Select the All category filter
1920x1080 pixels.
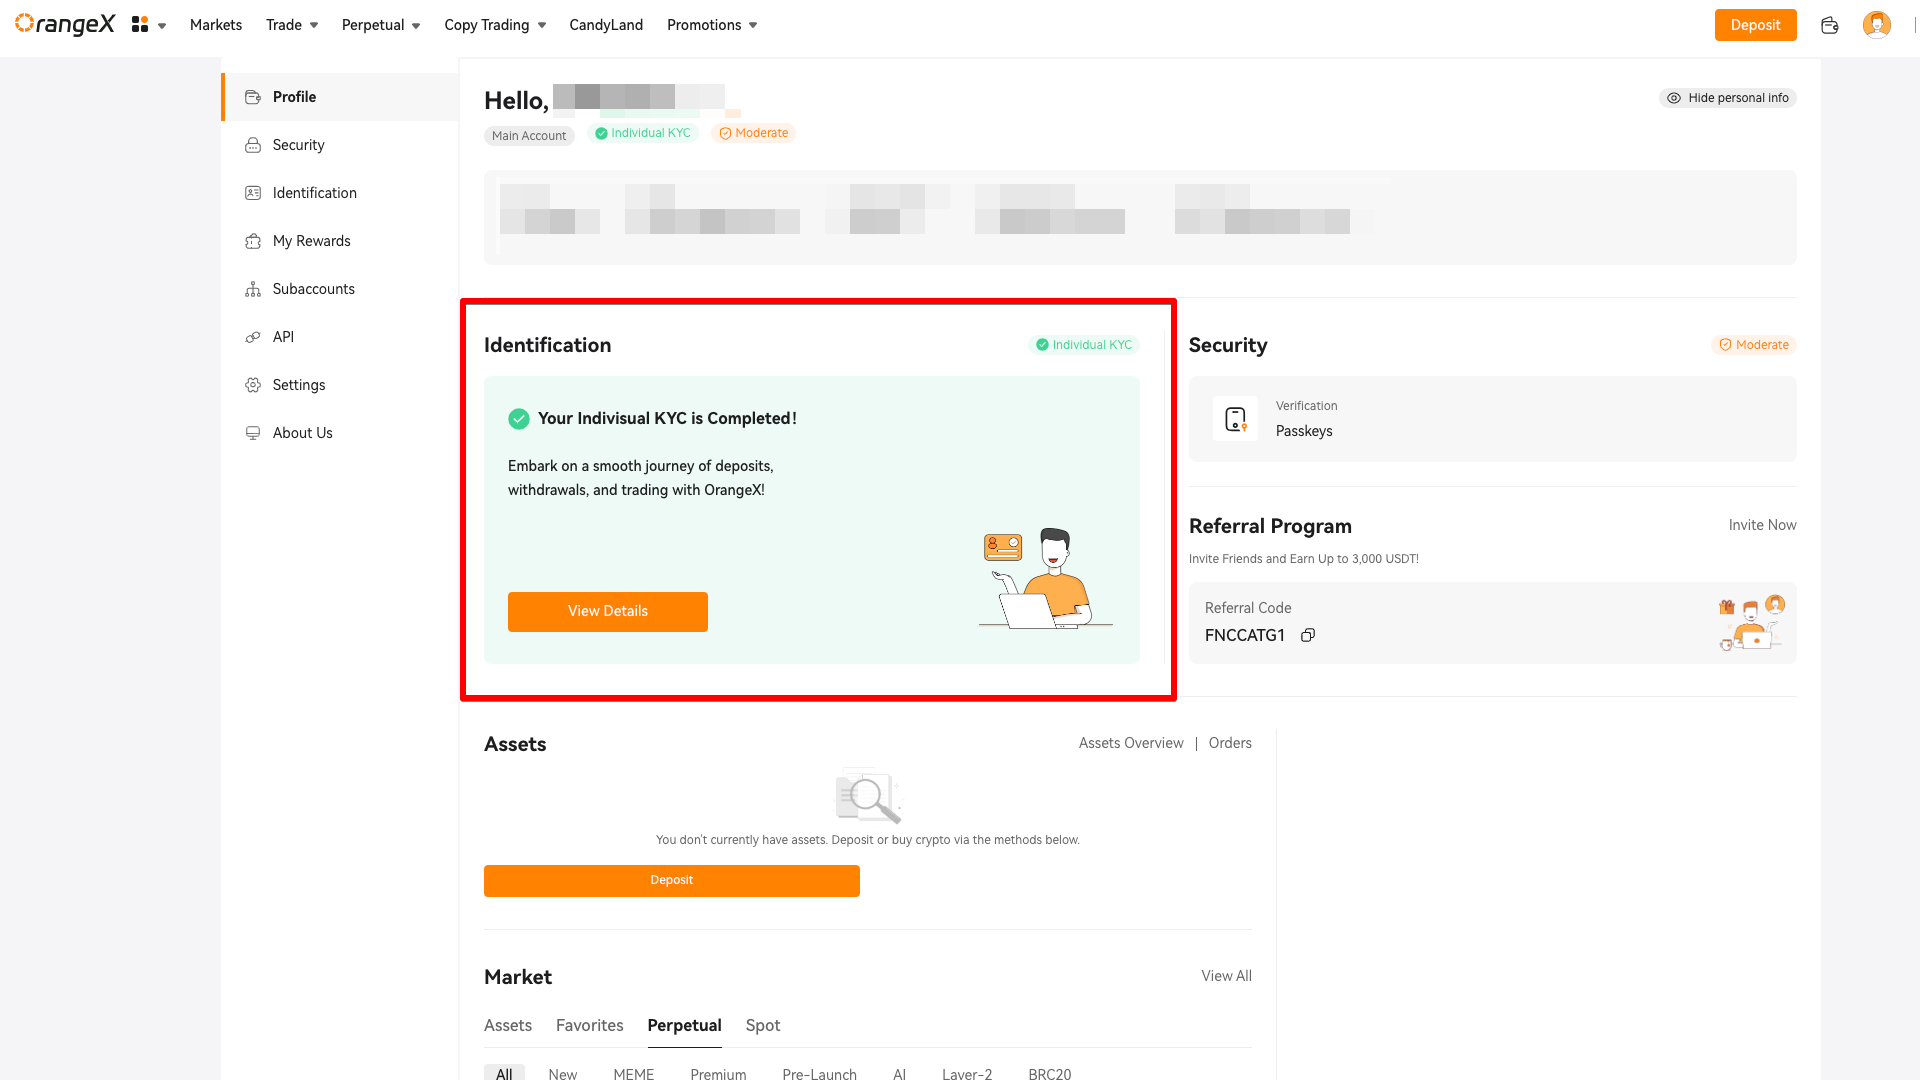pos(504,1073)
